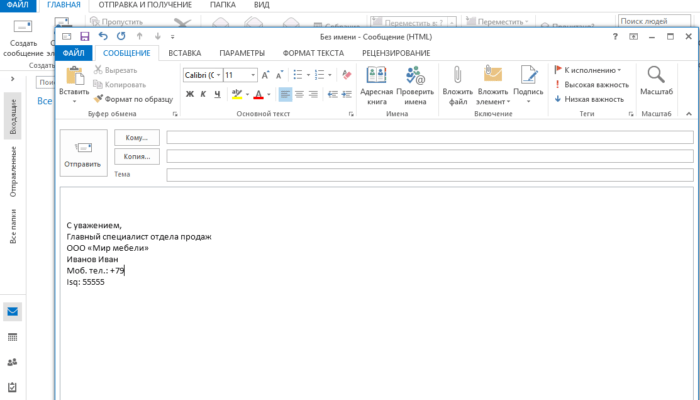
Task: Click into the To address field
Action: pos(430,138)
